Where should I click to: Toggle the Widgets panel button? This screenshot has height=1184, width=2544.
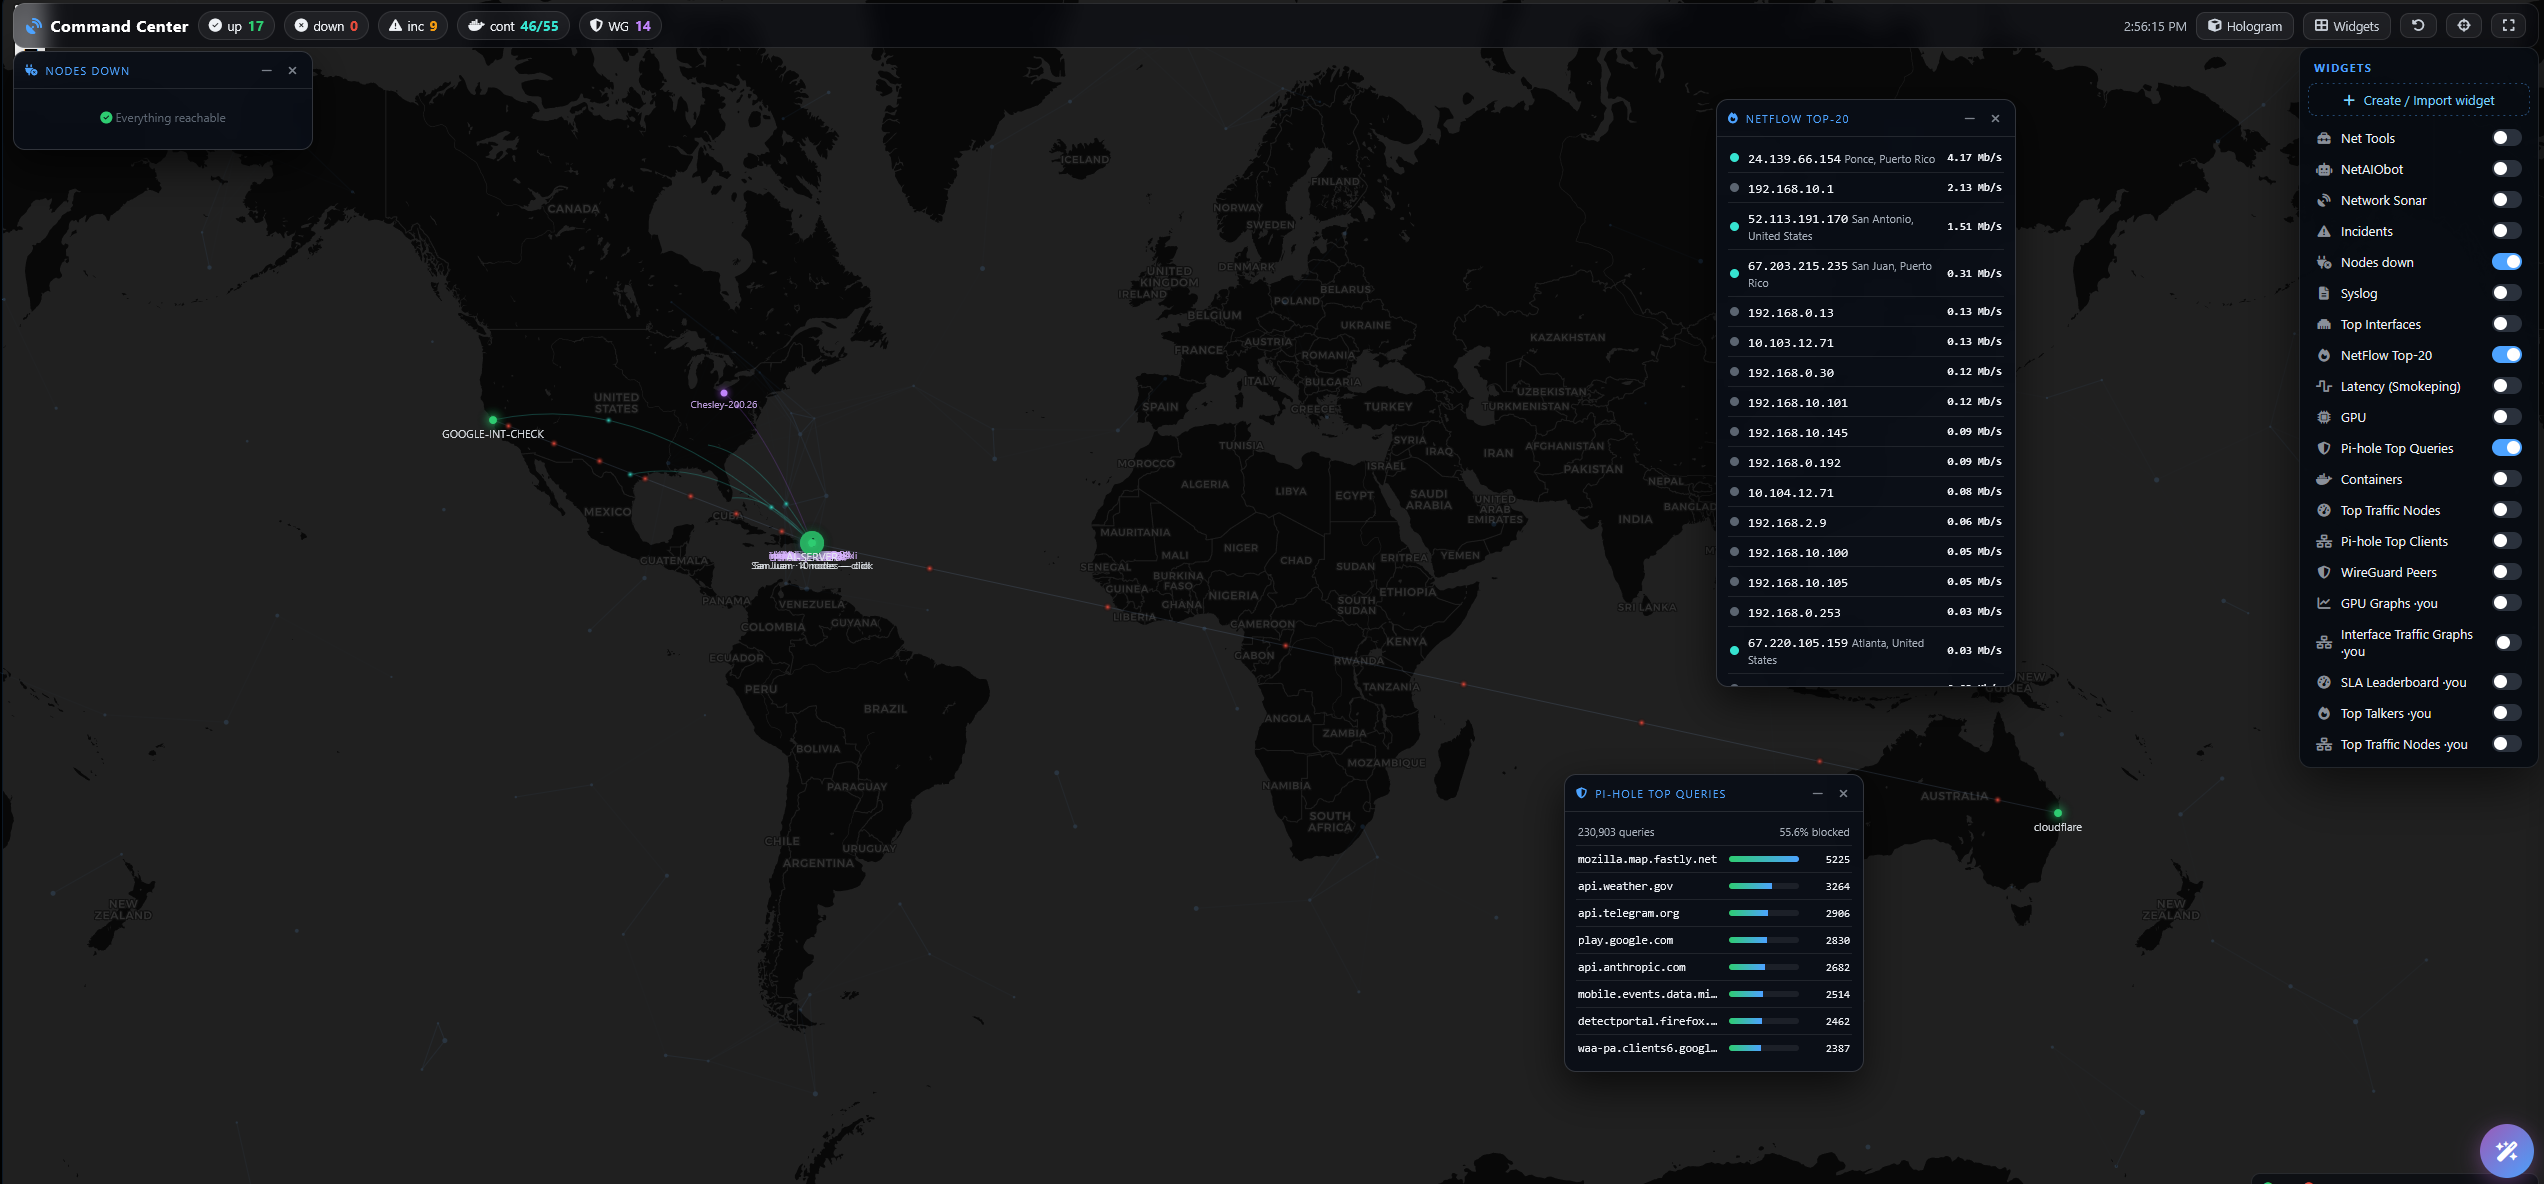point(2347,26)
